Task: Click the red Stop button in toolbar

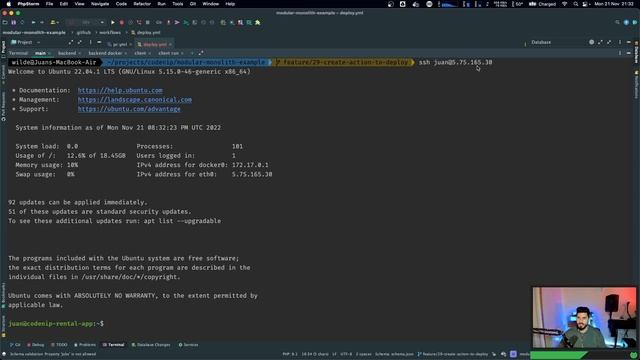Action: click(x=122, y=22)
